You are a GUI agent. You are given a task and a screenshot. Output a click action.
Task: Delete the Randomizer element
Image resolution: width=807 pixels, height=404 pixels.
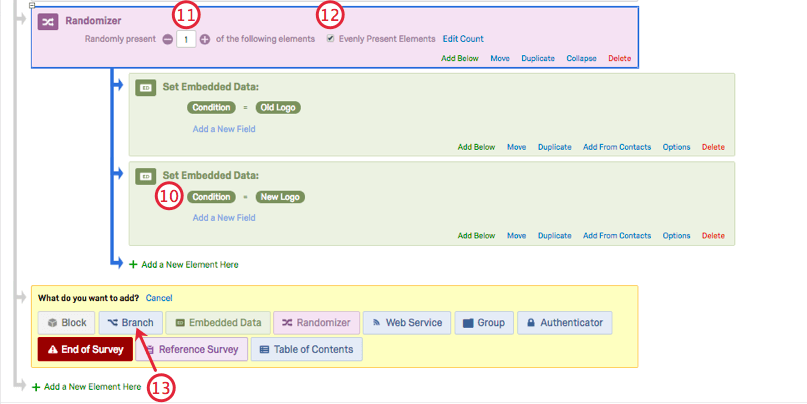[x=620, y=58]
